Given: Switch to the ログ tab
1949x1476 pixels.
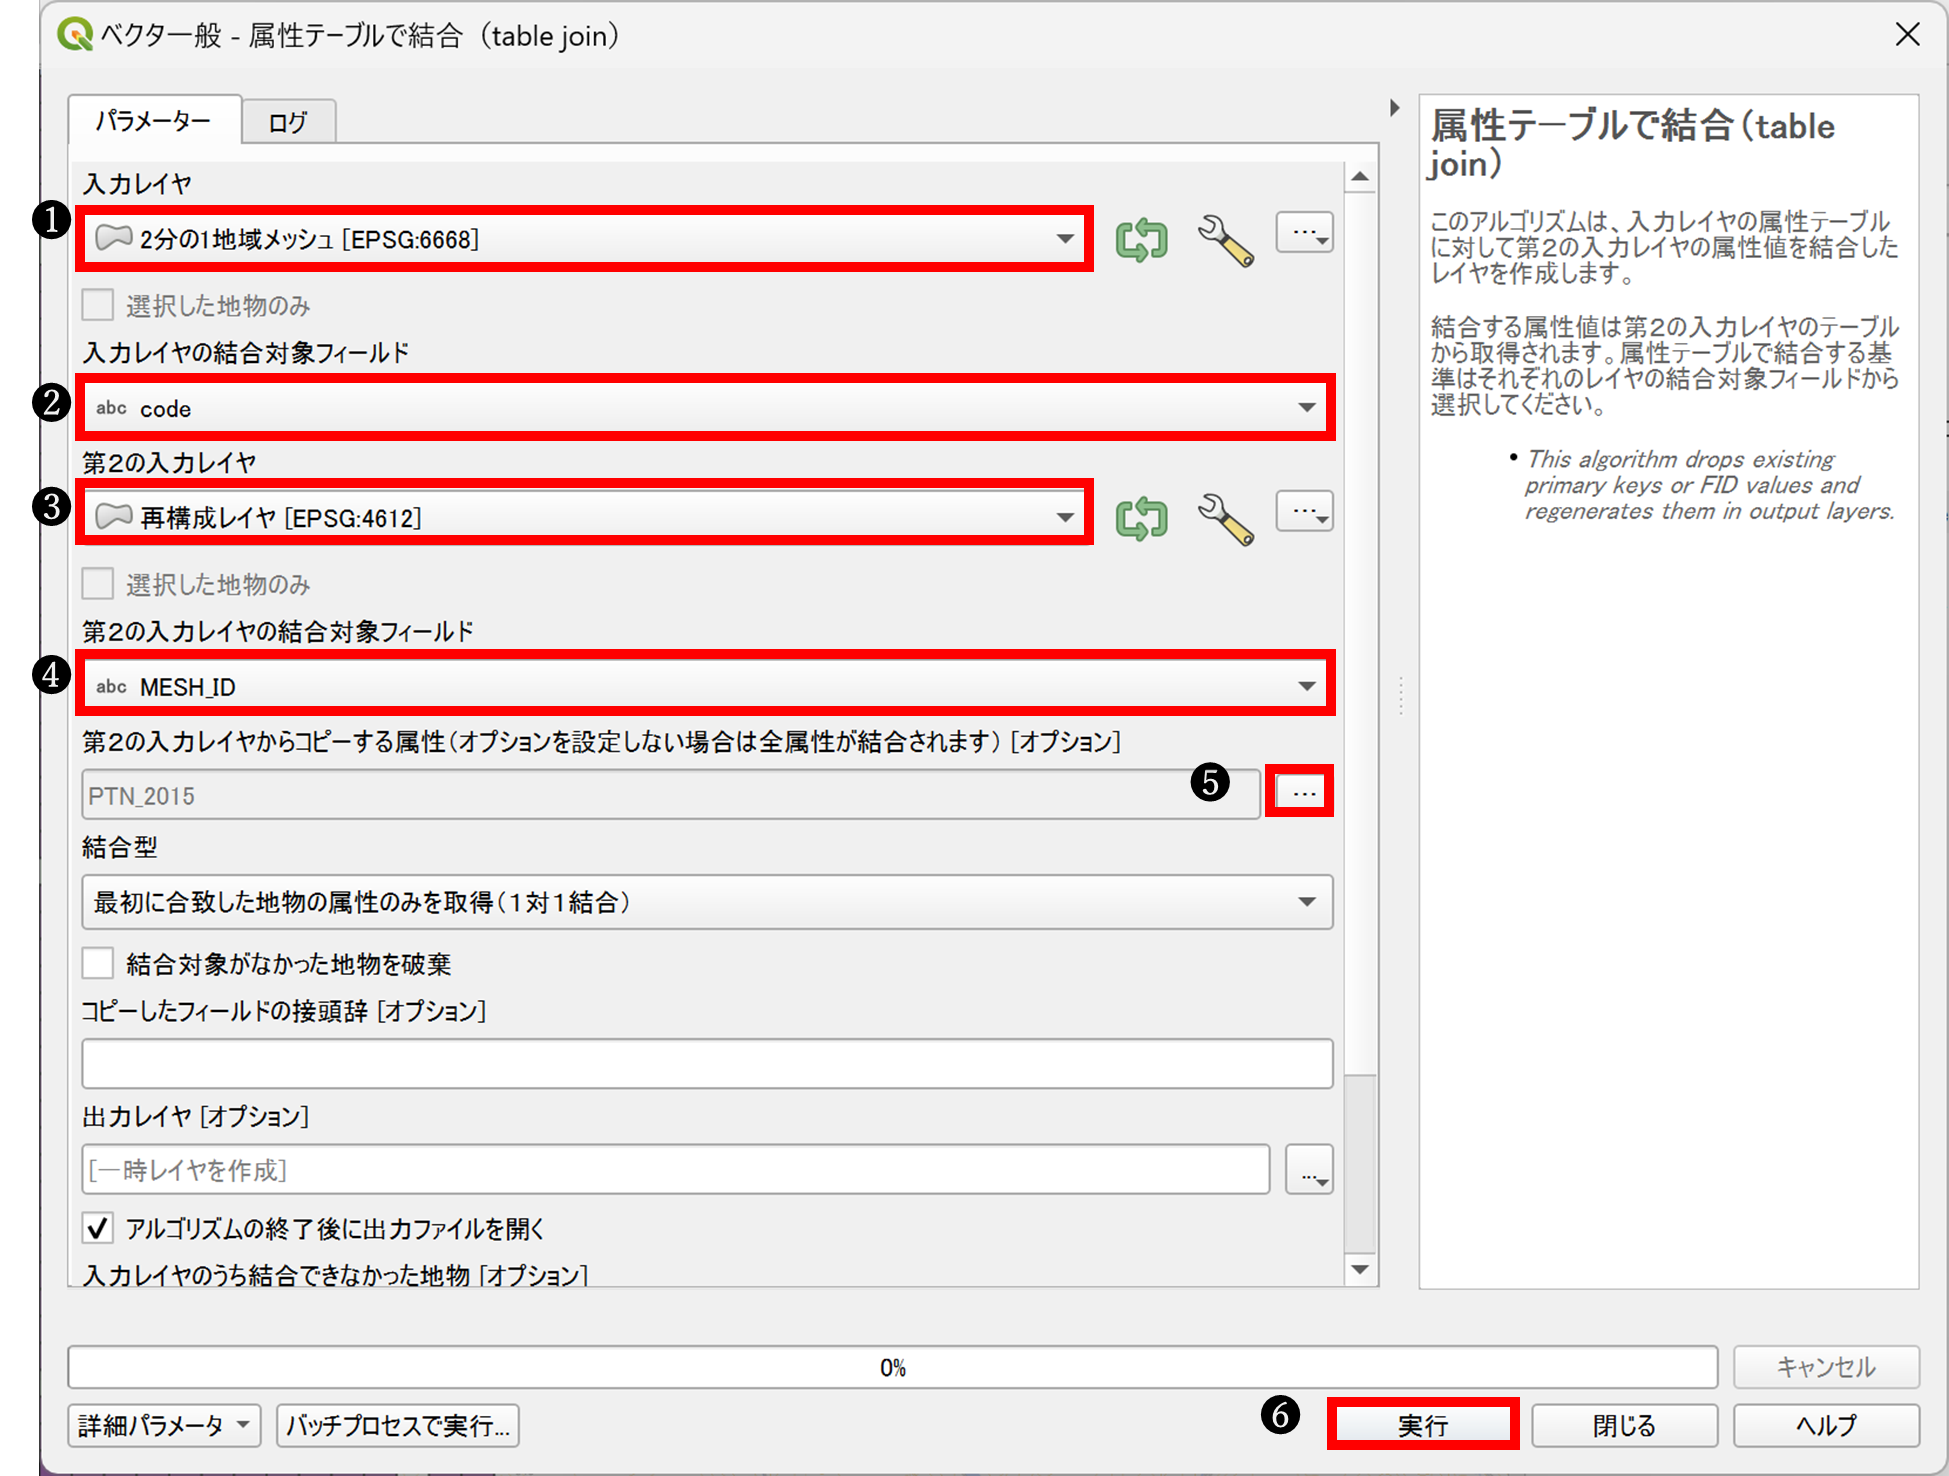Looking at the screenshot, I should 288,122.
